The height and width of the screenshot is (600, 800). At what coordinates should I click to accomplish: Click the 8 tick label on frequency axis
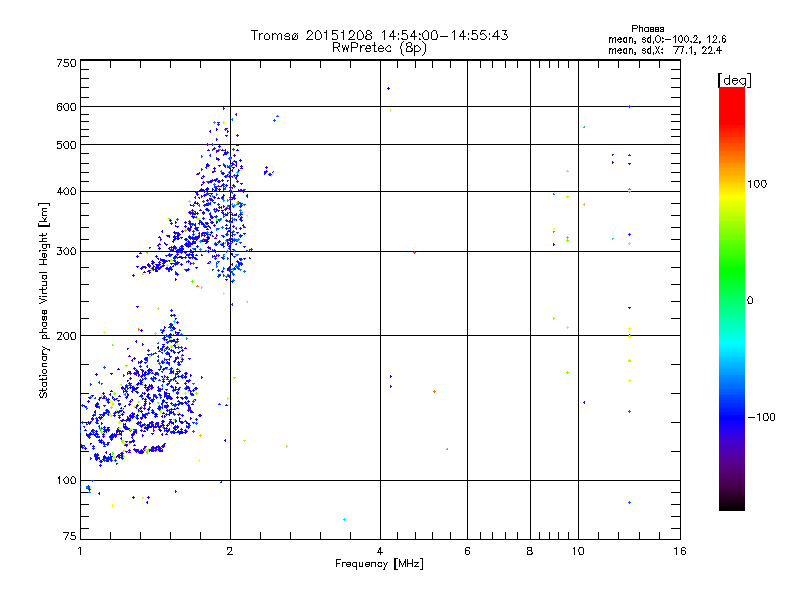pos(530,551)
